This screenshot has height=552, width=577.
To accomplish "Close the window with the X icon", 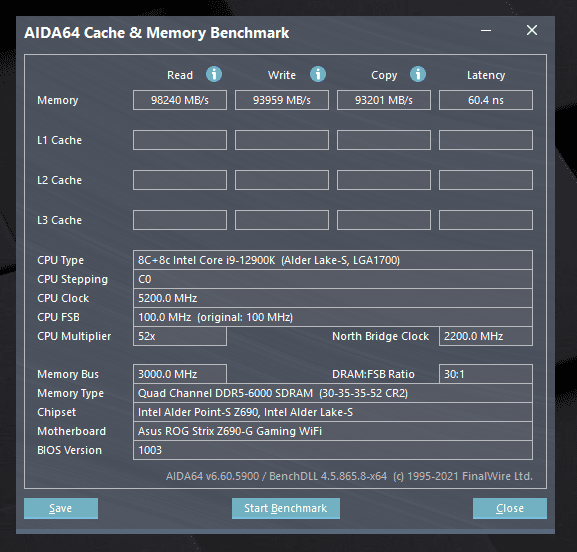I will 532,30.
